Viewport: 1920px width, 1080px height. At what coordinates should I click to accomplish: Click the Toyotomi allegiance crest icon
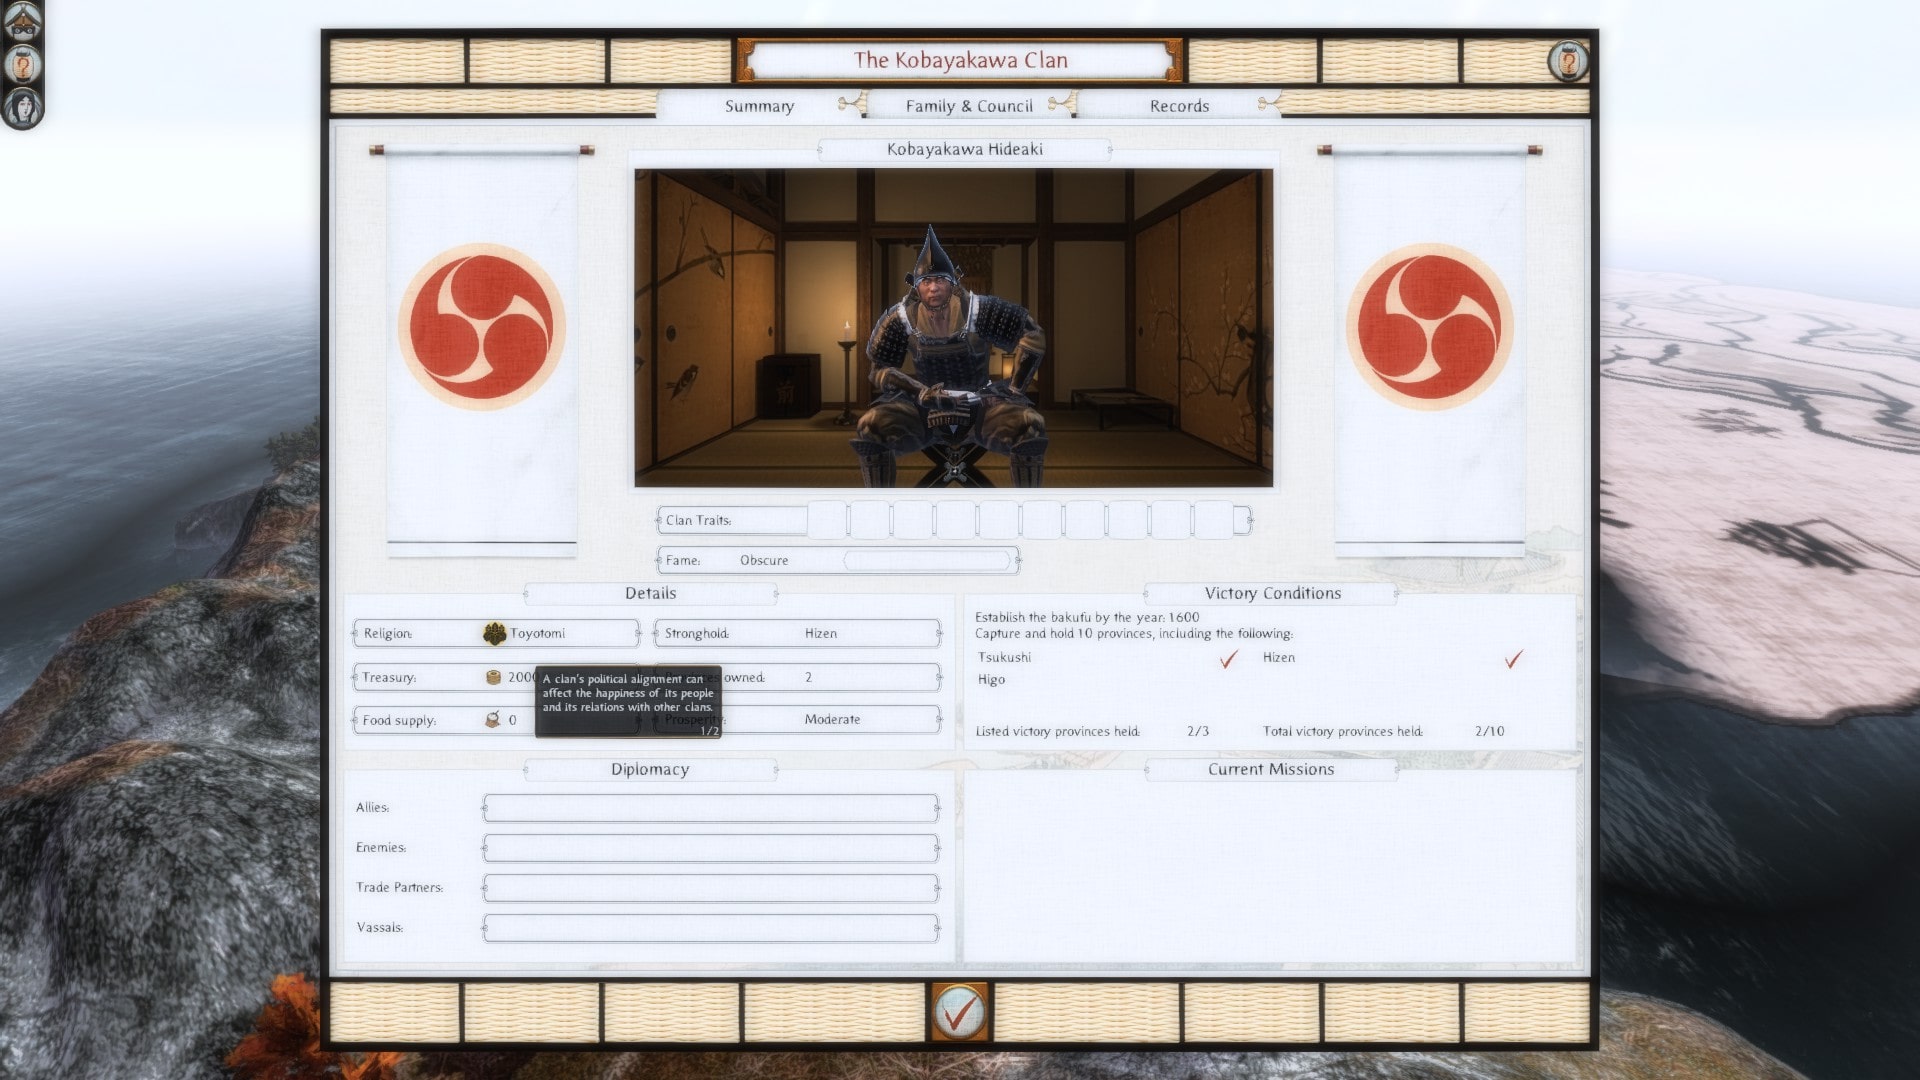point(494,633)
